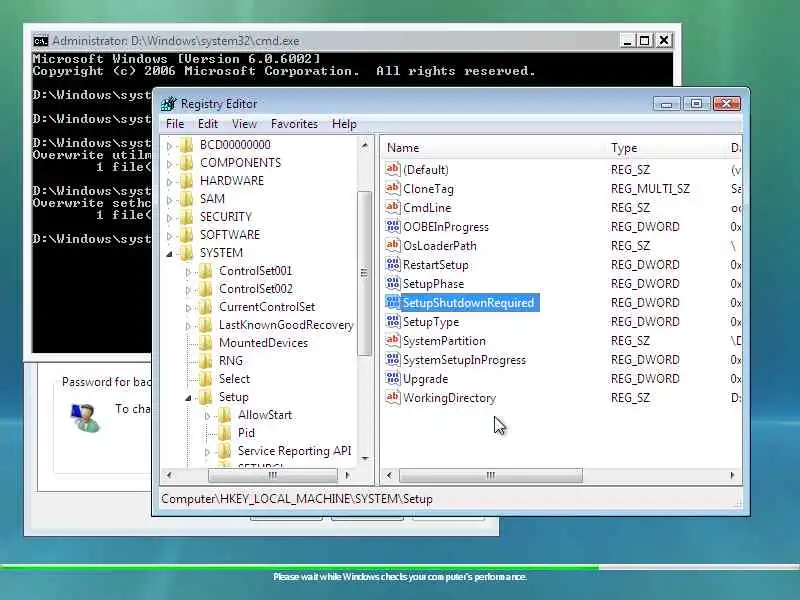Select the CurrentControlSet tree key
The width and height of the screenshot is (800, 600).
click(267, 307)
